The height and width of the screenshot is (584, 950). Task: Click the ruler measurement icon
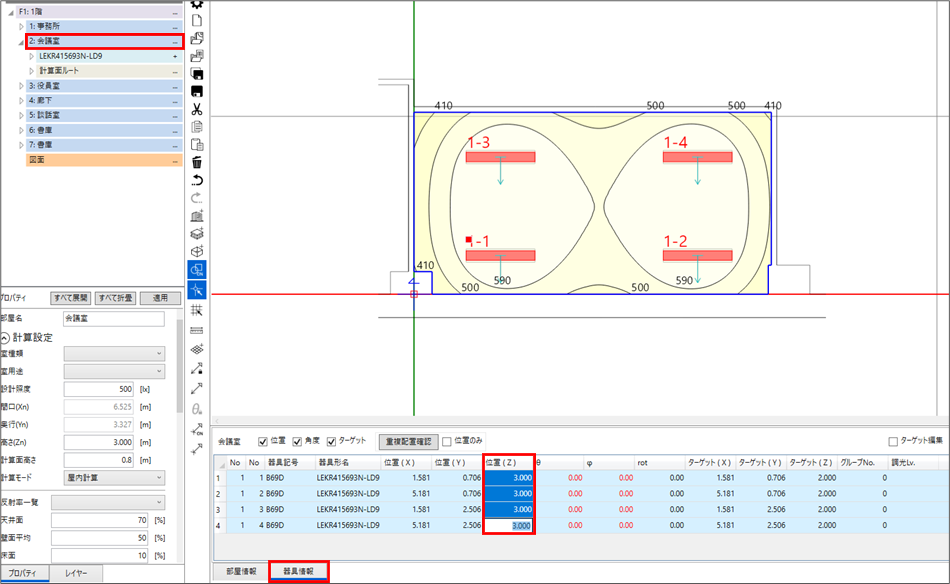click(x=197, y=330)
